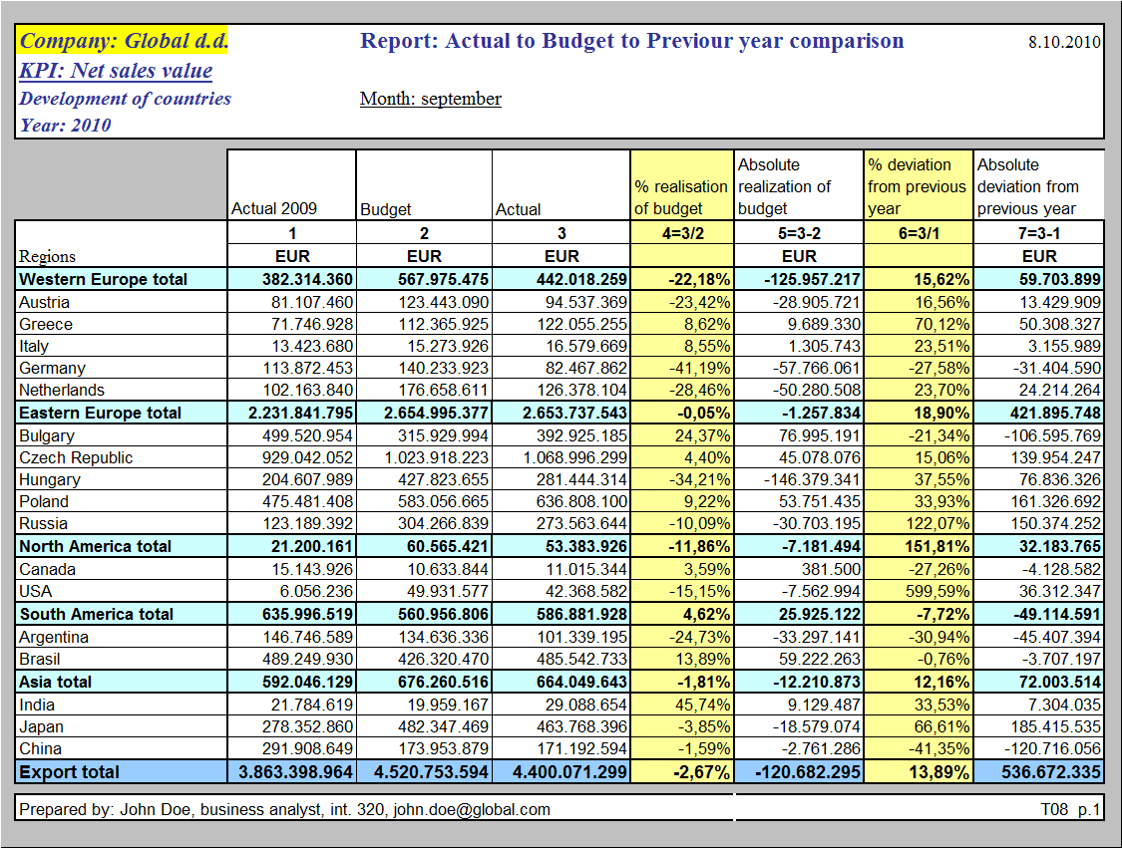Select Japan's absolute deviation value
Viewport: 1122px width, 848px height.
tap(1035, 726)
